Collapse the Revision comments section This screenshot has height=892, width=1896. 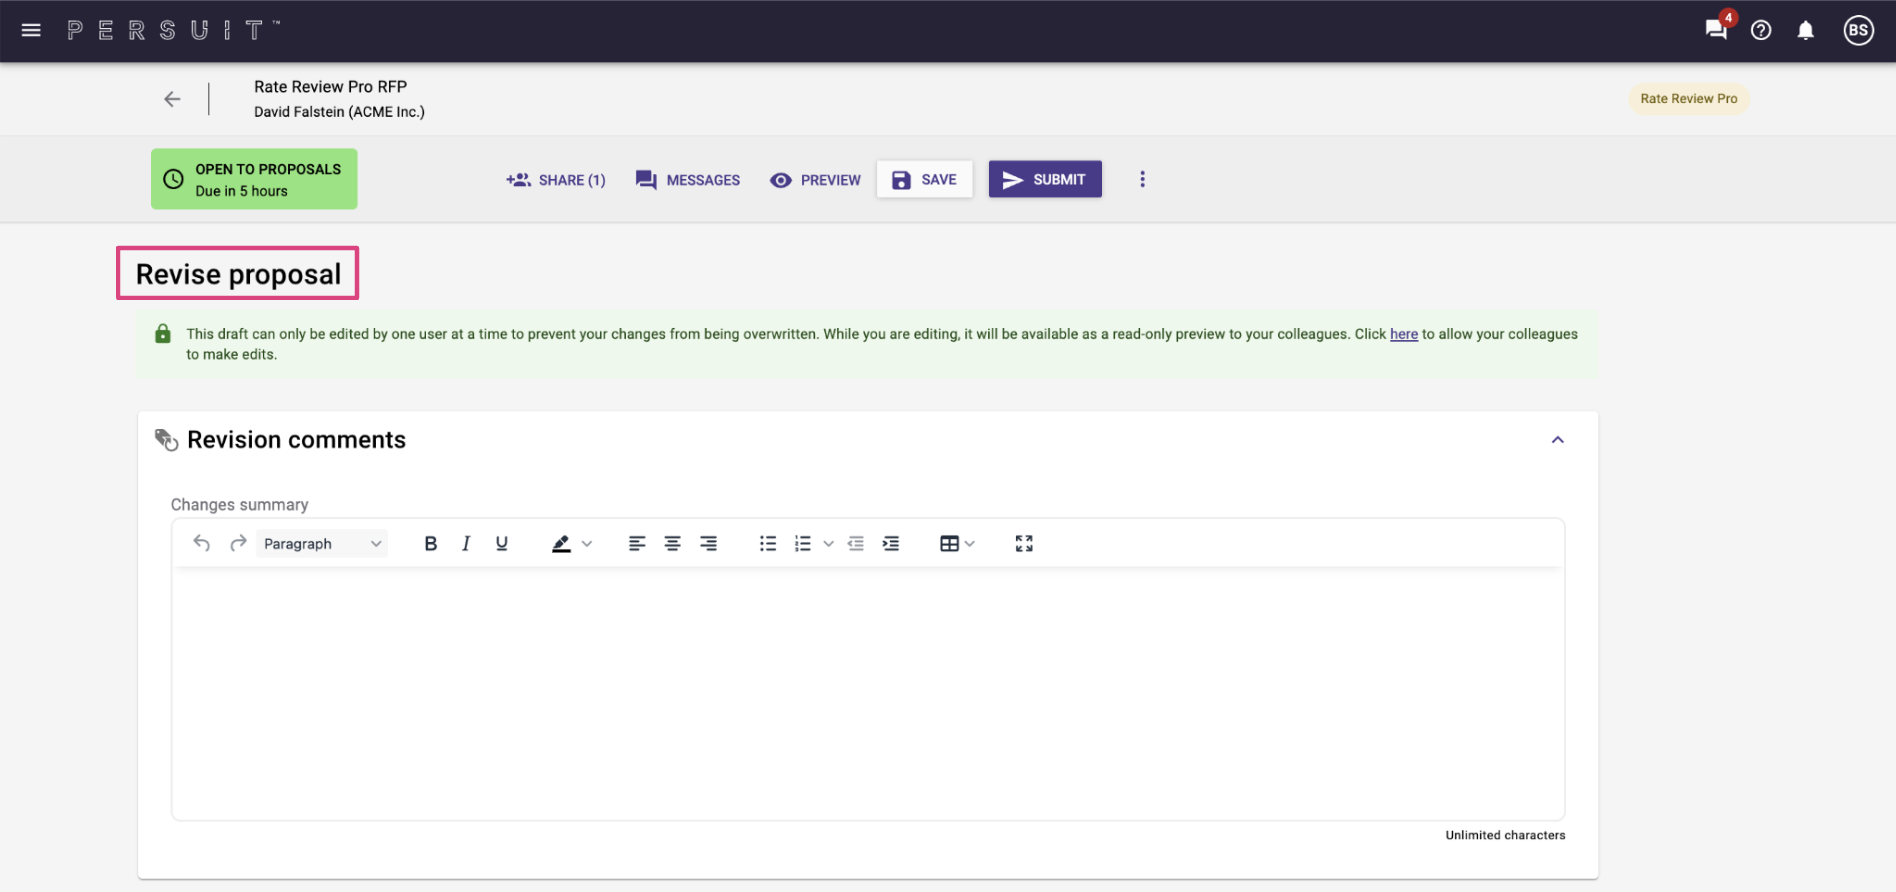[1558, 440]
